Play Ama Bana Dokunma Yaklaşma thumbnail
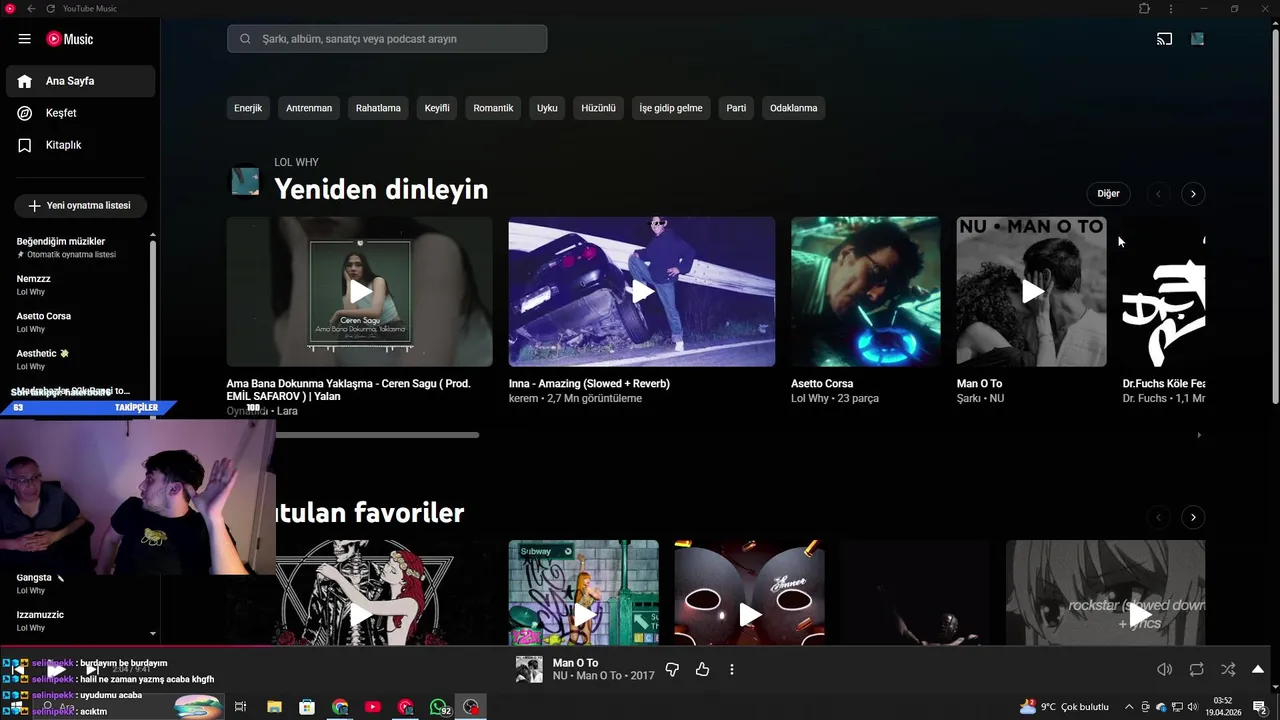 [x=360, y=291]
